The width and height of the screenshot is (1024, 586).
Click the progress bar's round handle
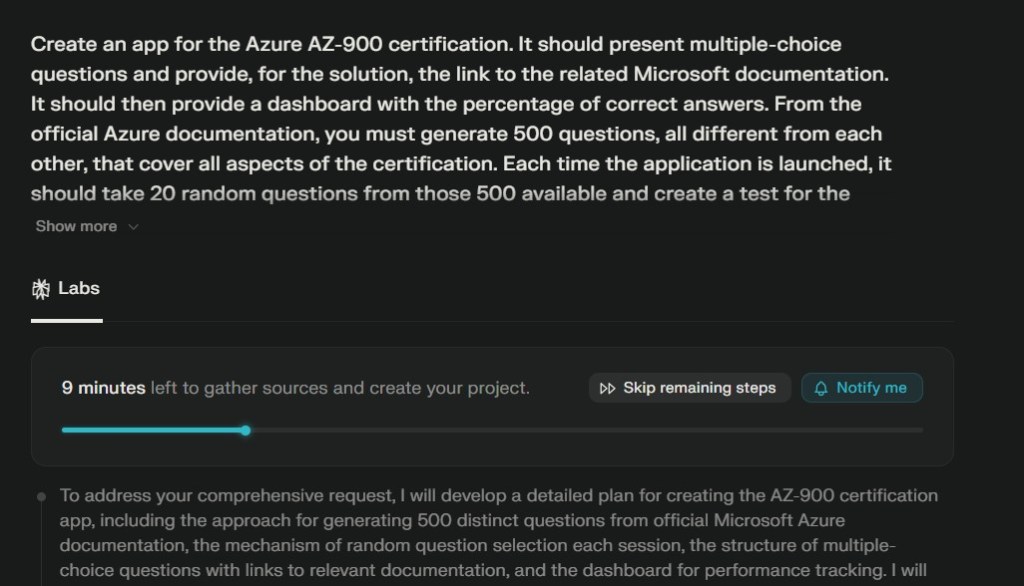tap(245, 430)
